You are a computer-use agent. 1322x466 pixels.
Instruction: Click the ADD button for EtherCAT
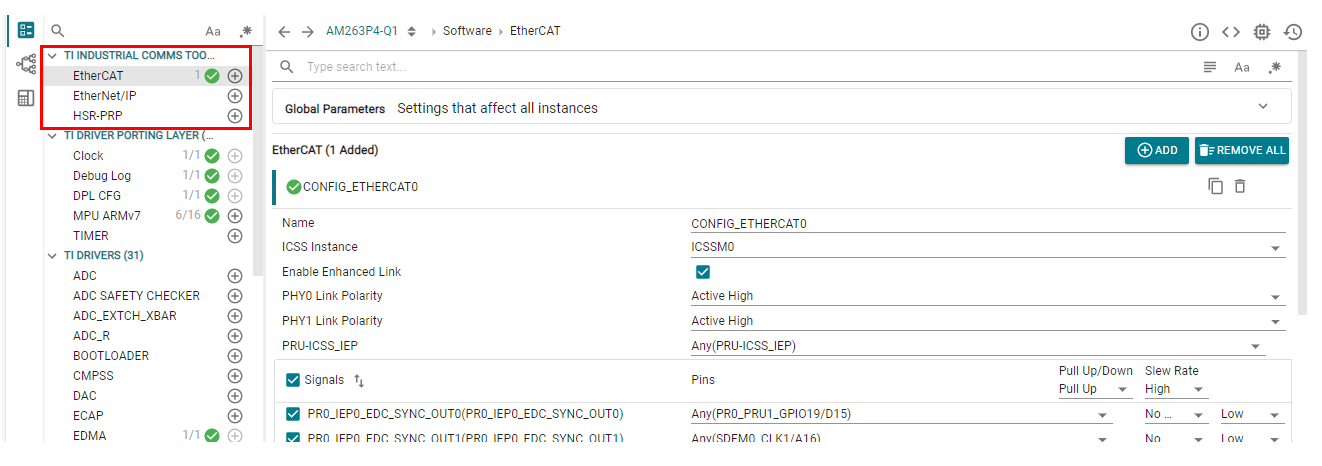[1157, 150]
